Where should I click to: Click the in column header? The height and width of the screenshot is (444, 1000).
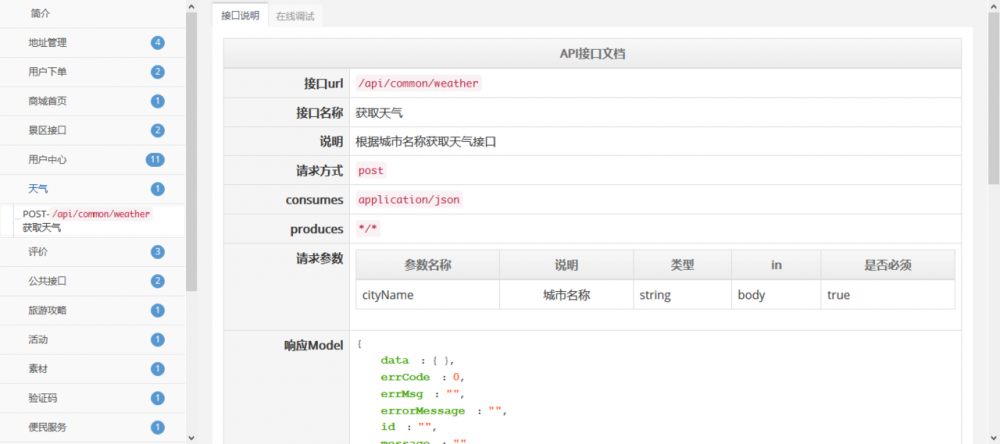click(776, 265)
